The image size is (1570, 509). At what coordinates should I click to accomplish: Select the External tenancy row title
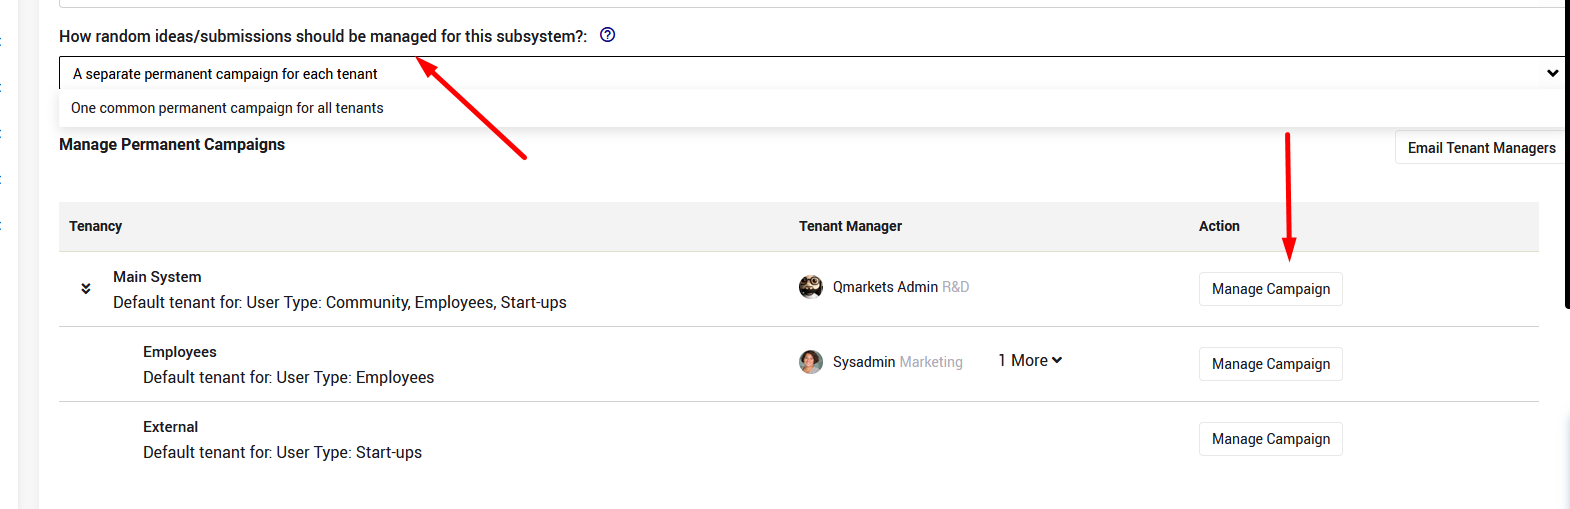170,427
